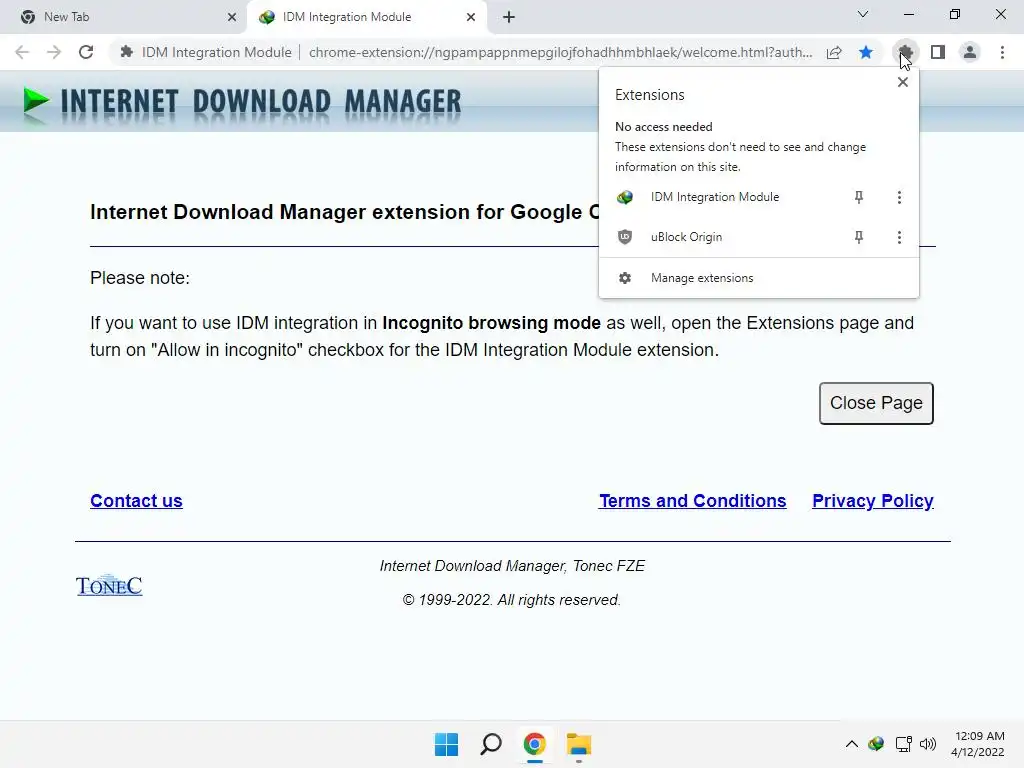
Task: Click the page heading about Google Chrome extension
Action: (344, 212)
